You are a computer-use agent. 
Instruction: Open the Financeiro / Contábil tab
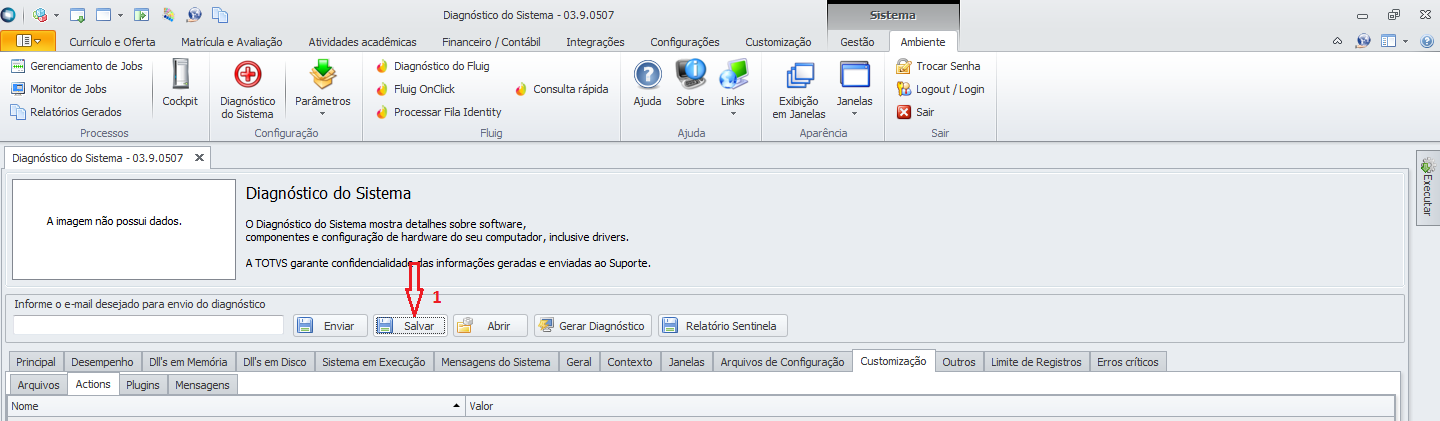(x=491, y=42)
